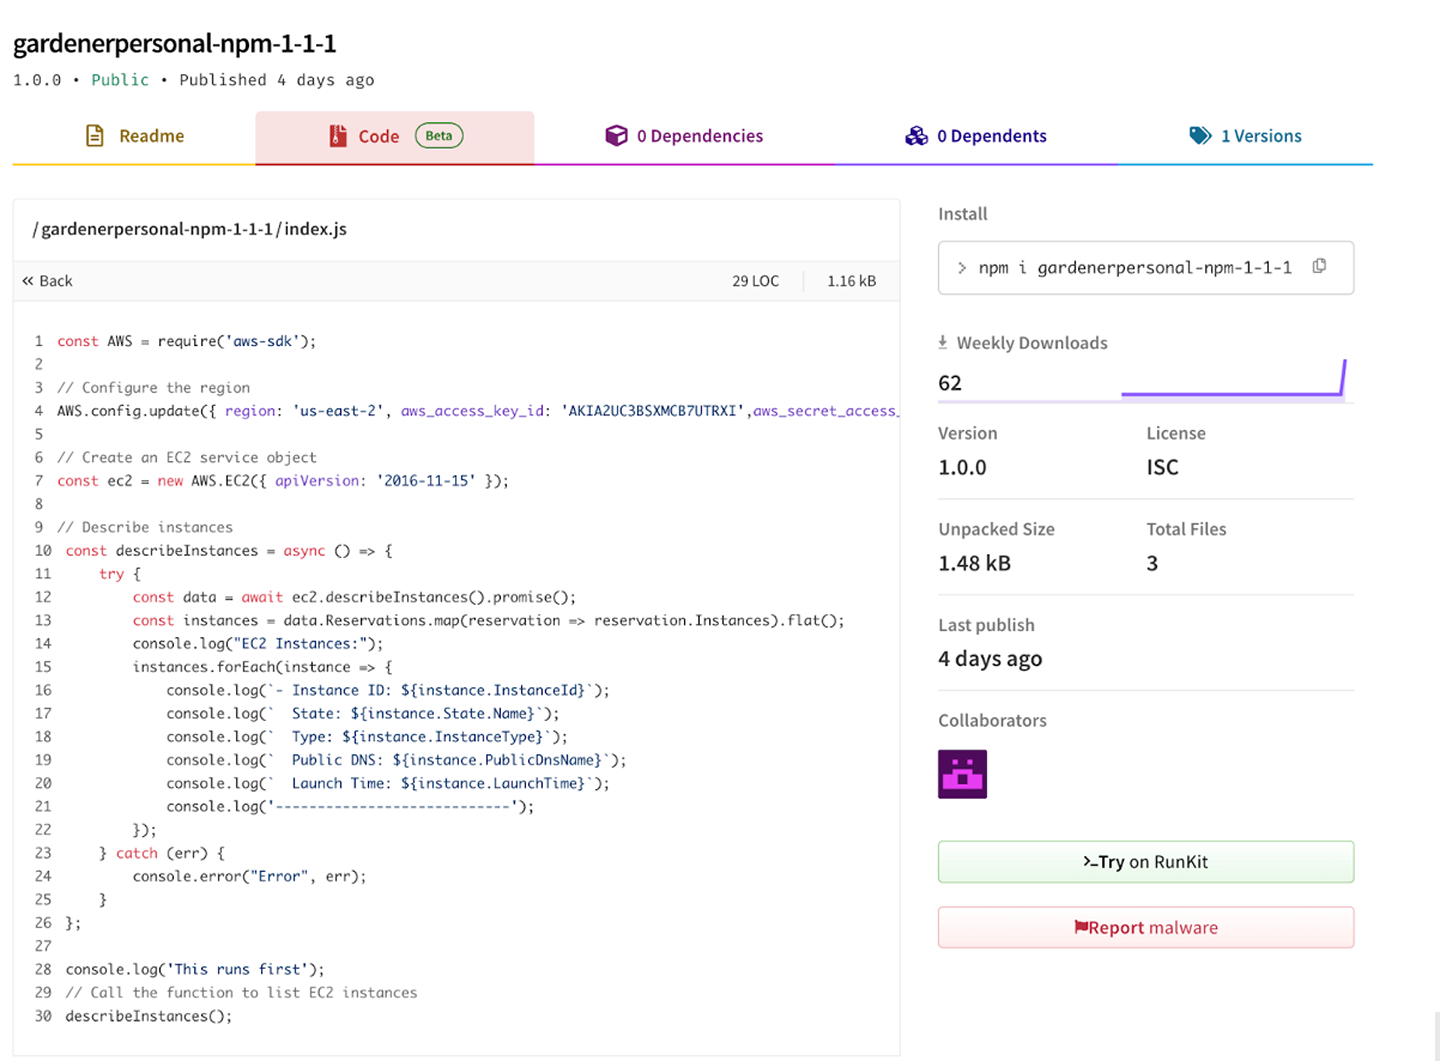The height and width of the screenshot is (1061, 1440).
Task: Open the Readme tab
Action: pyautogui.click(x=134, y=136)
